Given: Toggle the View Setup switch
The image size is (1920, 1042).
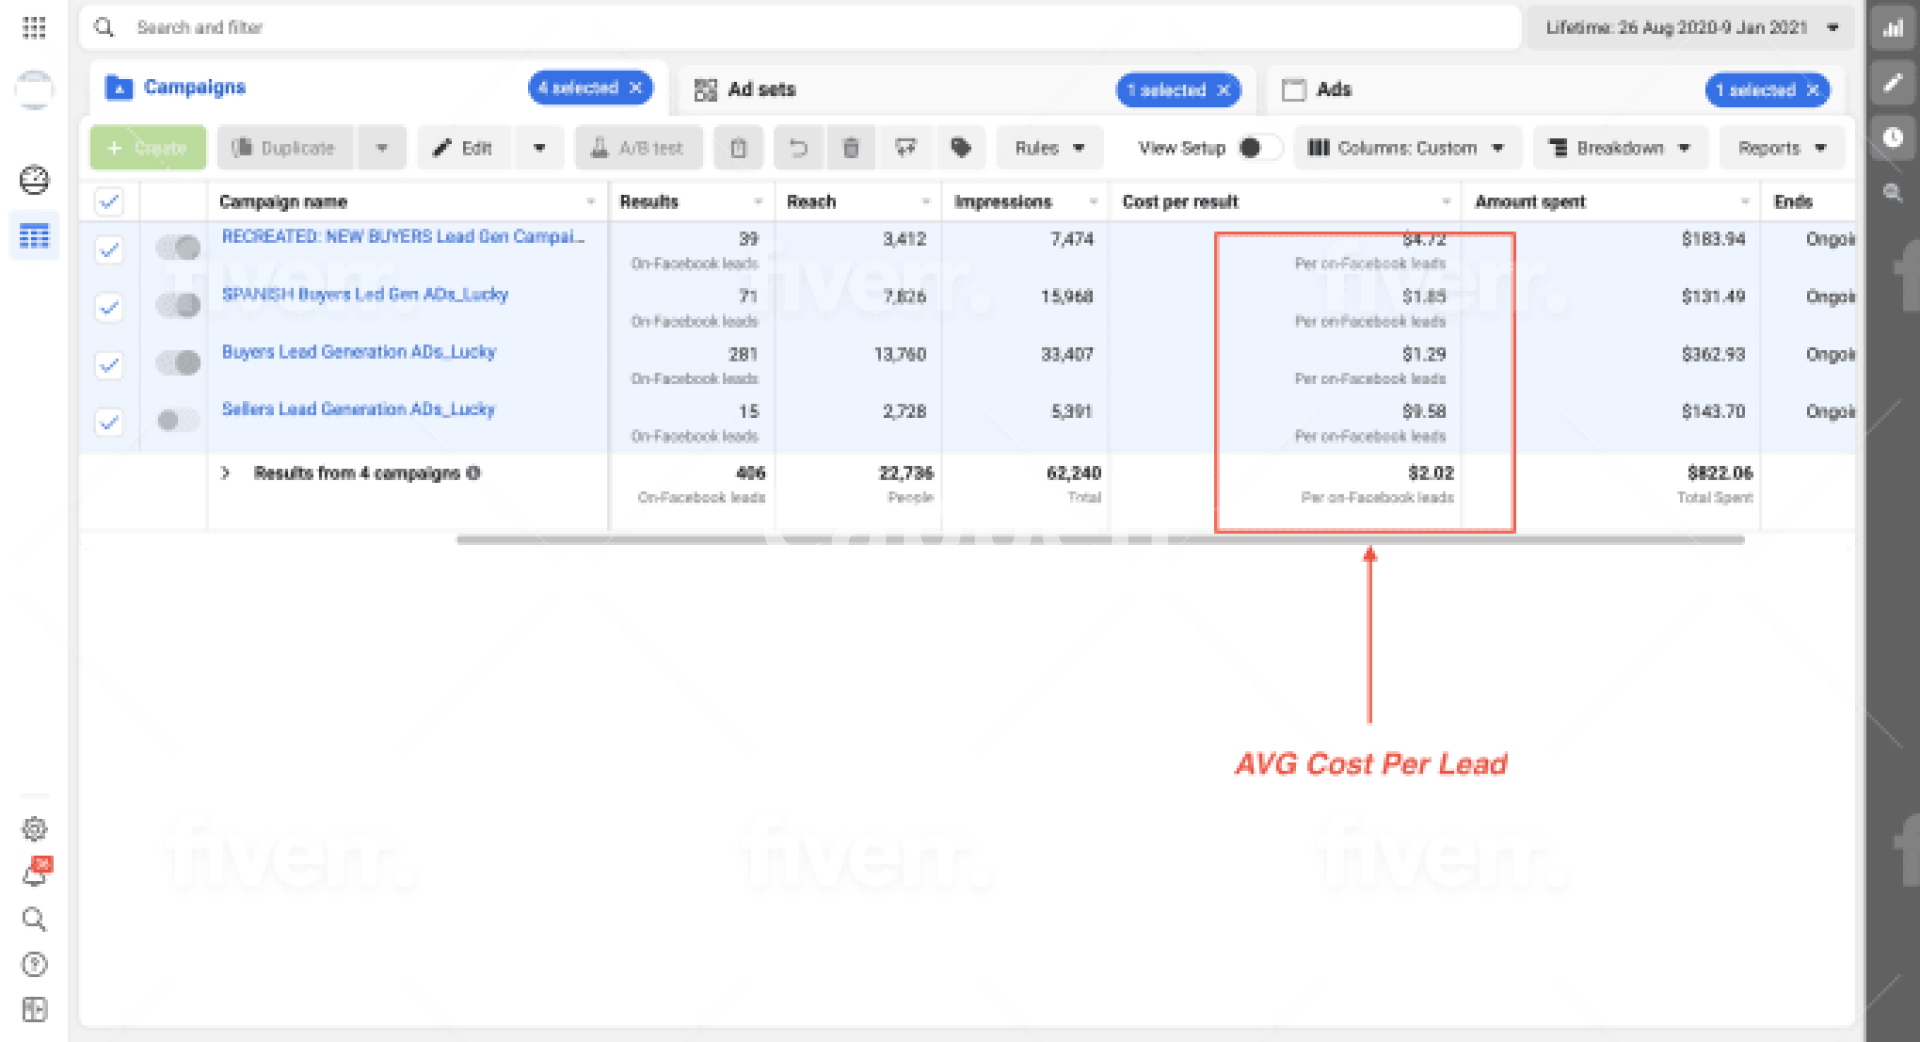Looking at the screenshot, I should tap(1258, 148).
